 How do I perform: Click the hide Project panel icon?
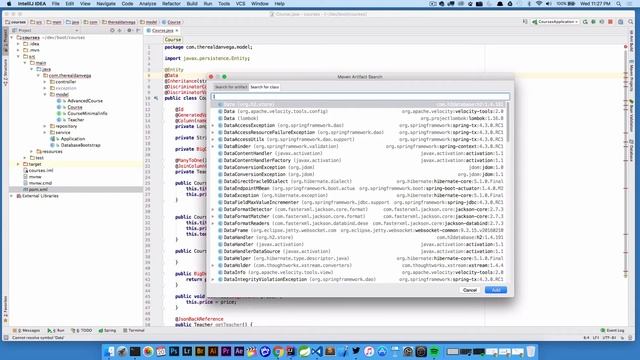tap(138, 31)
